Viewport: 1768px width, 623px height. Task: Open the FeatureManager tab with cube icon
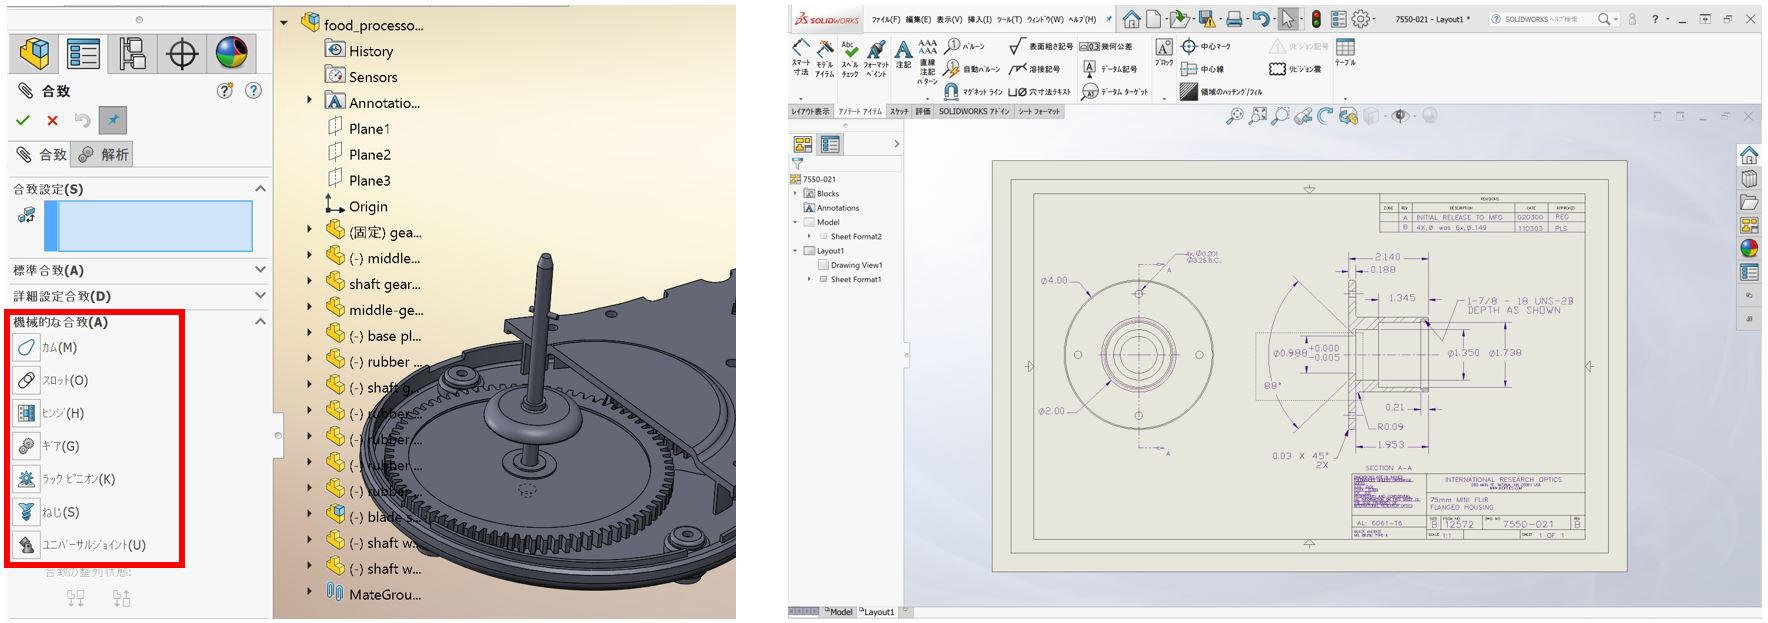[36, 53]
